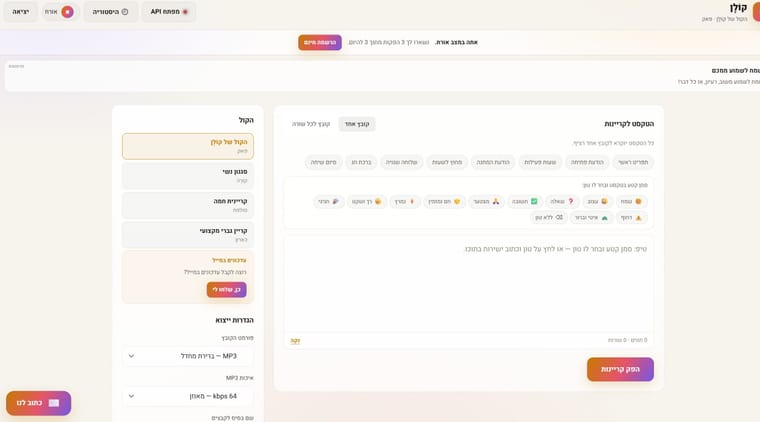Viewport: 760px width, 422px height.
Task: Open the guest avatar circle in the top bar
Action: coord(67,12)
